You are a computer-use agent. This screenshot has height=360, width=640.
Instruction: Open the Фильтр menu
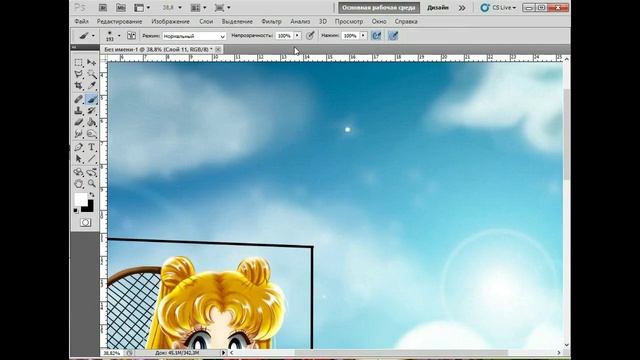[x=271, y=21]
